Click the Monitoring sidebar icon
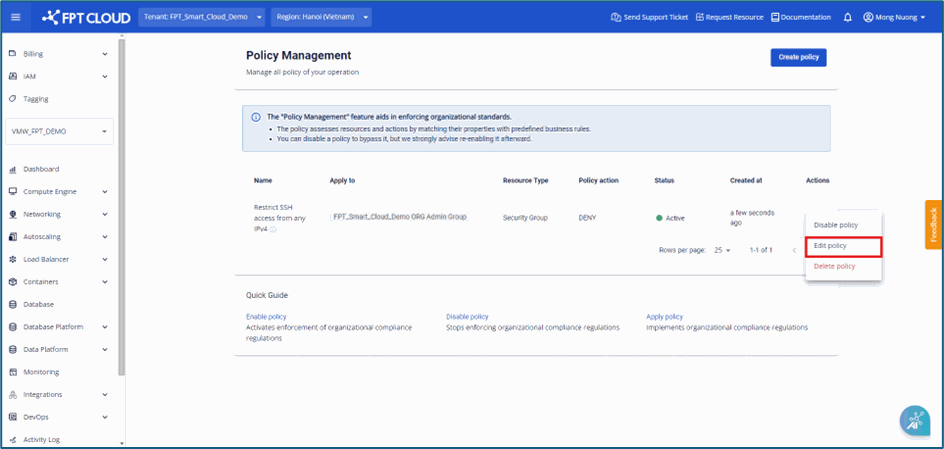This screenshot has height=449, width=944. pyautogui.click(x=12, y=372)
